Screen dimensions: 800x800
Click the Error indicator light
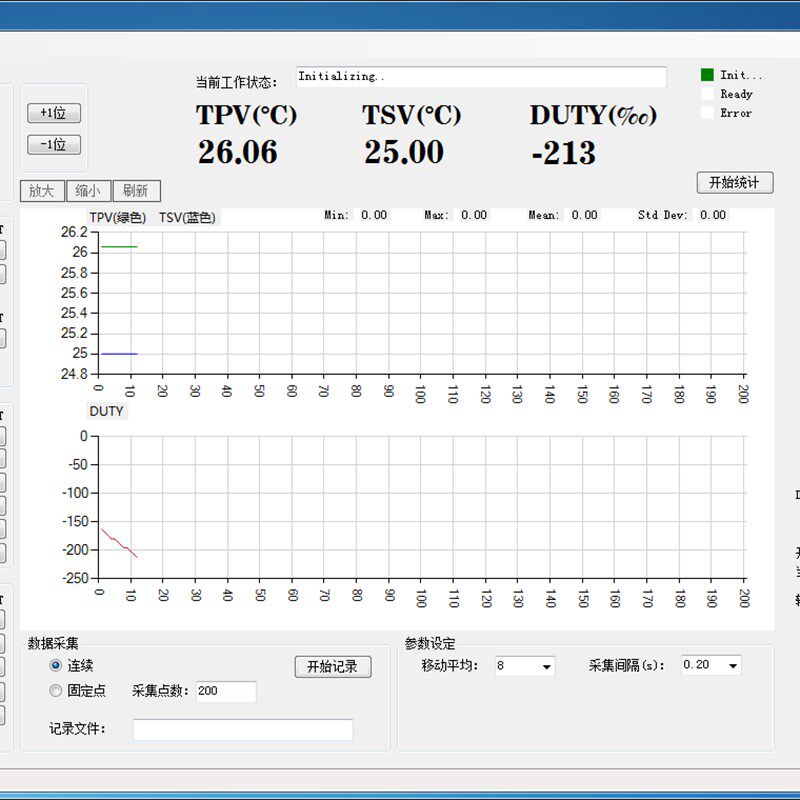coord(707,113)
